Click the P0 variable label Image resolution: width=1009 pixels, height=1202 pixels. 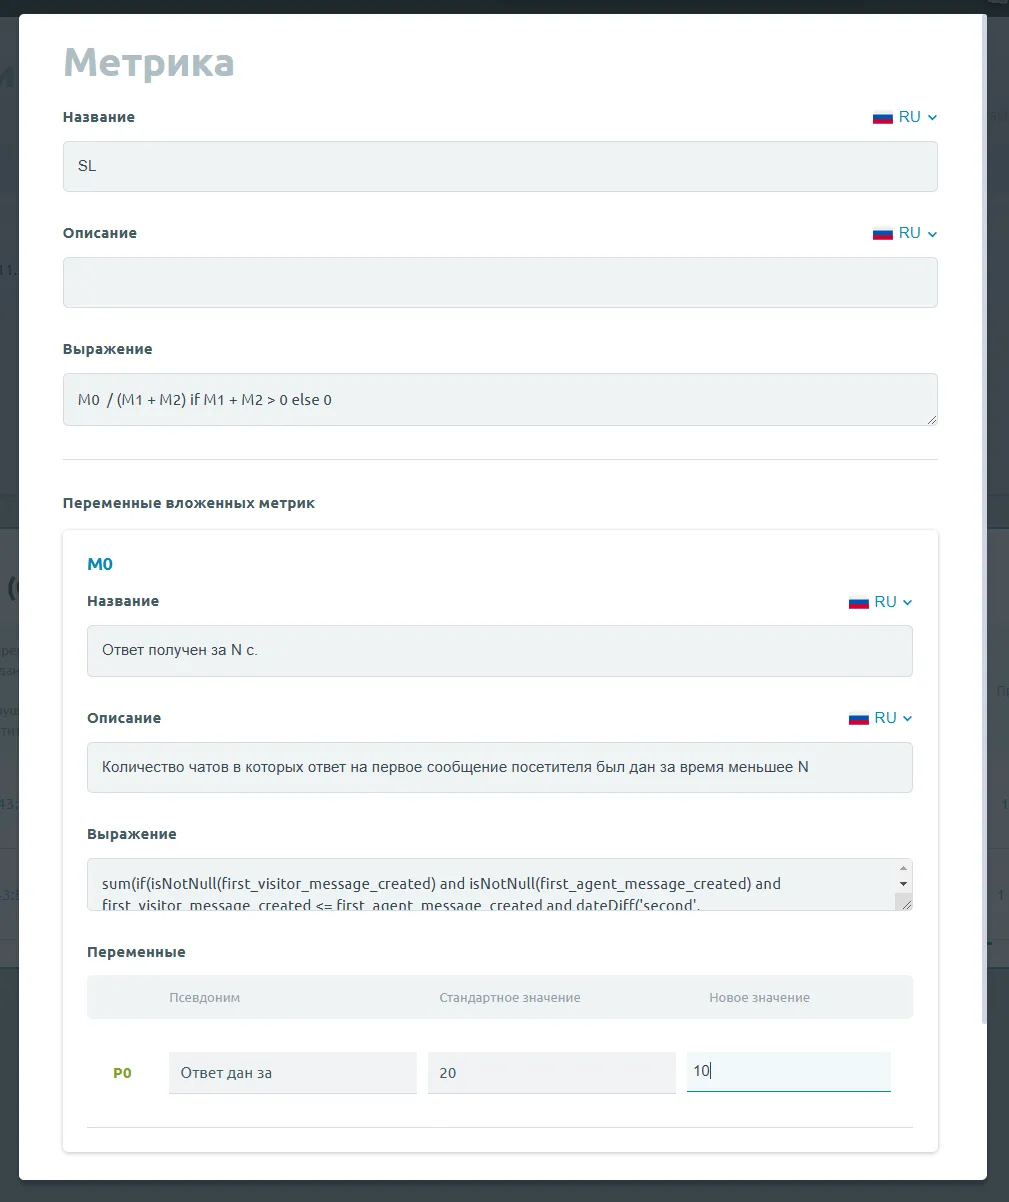[122, 1073]
